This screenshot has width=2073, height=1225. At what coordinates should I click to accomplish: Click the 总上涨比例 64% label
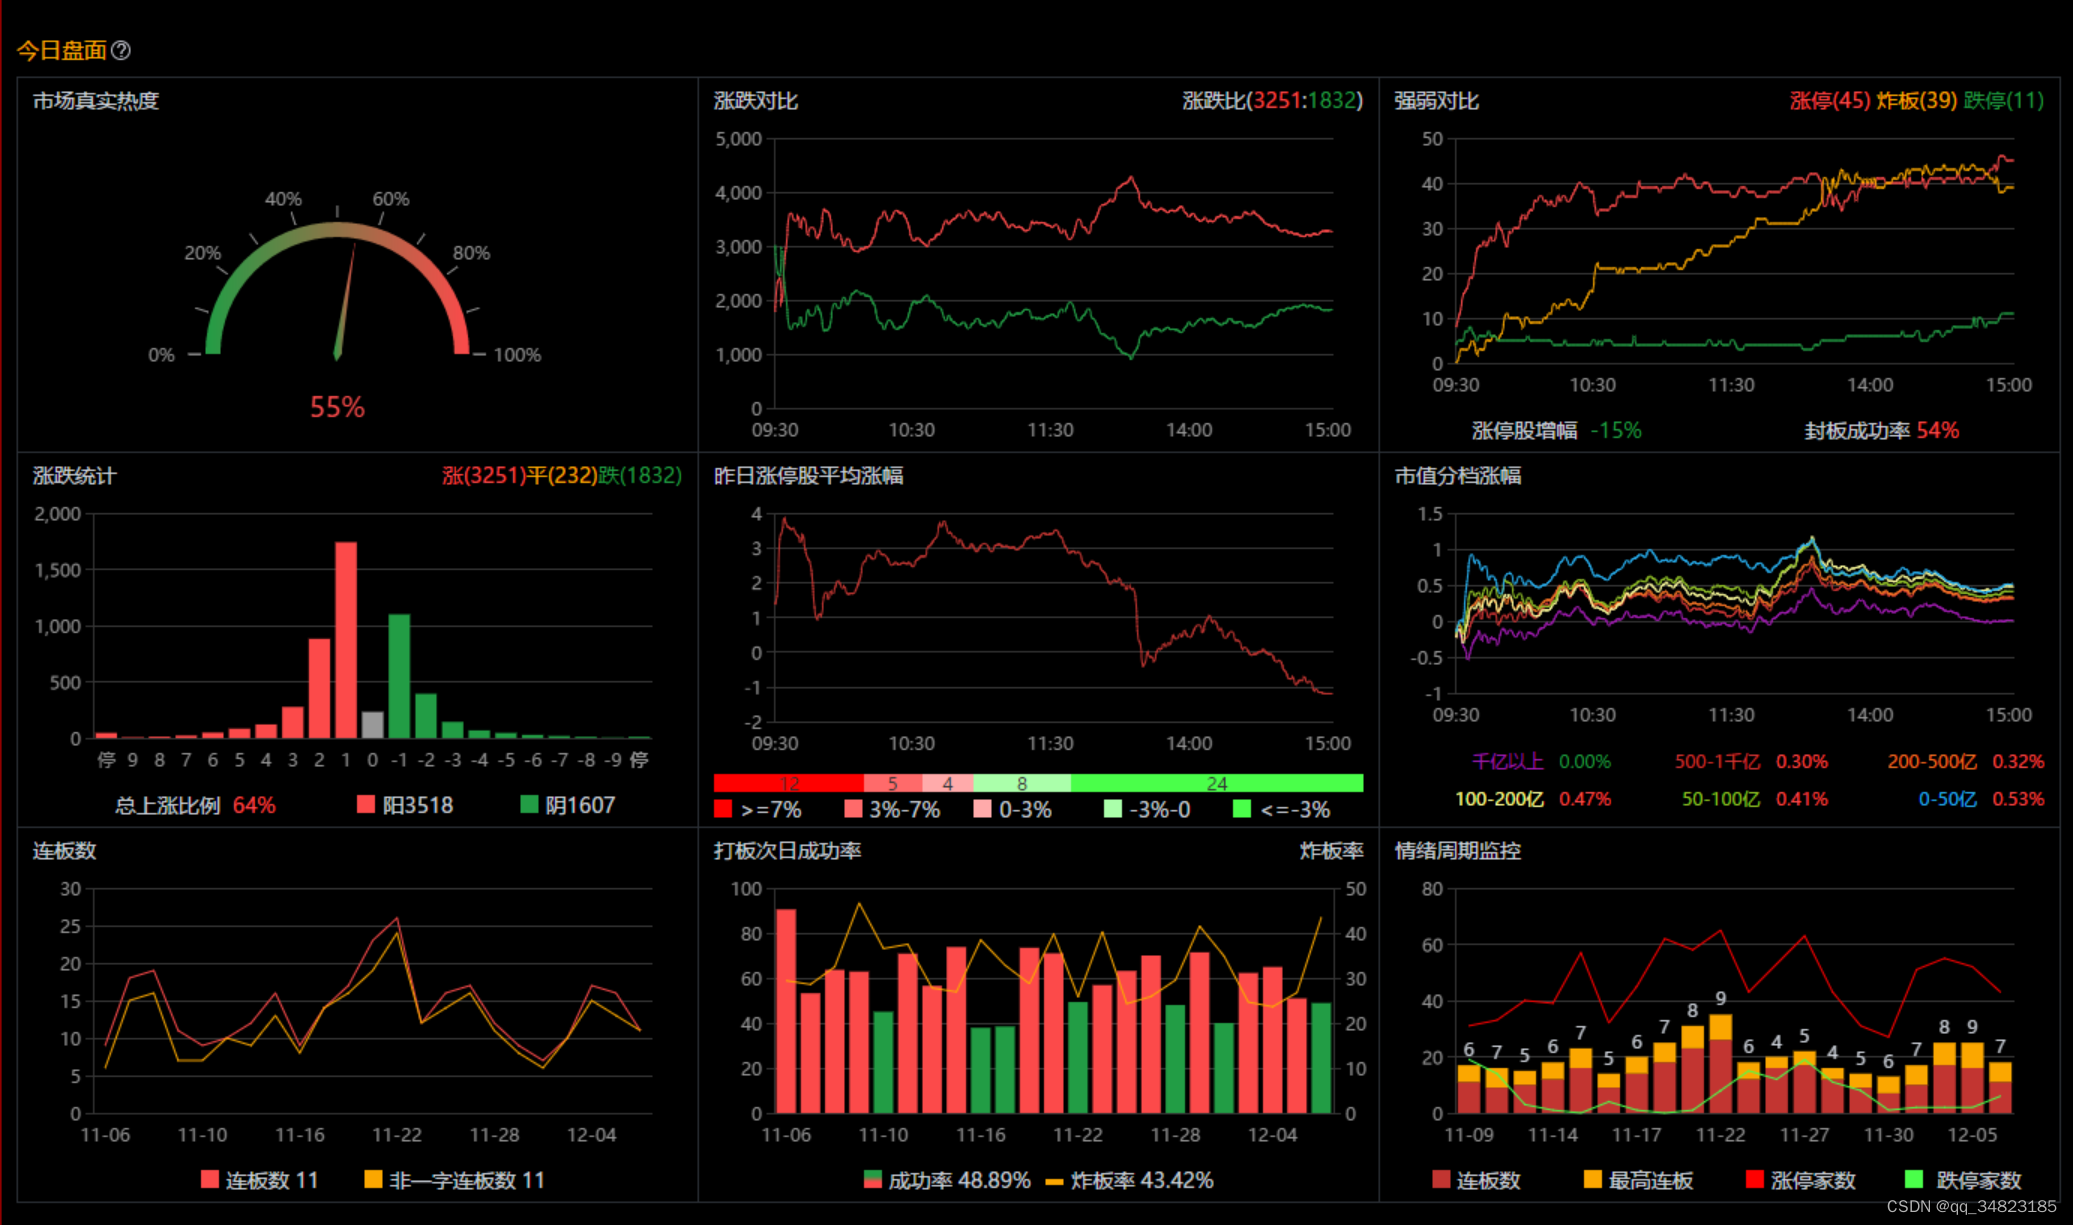[195, 805]
